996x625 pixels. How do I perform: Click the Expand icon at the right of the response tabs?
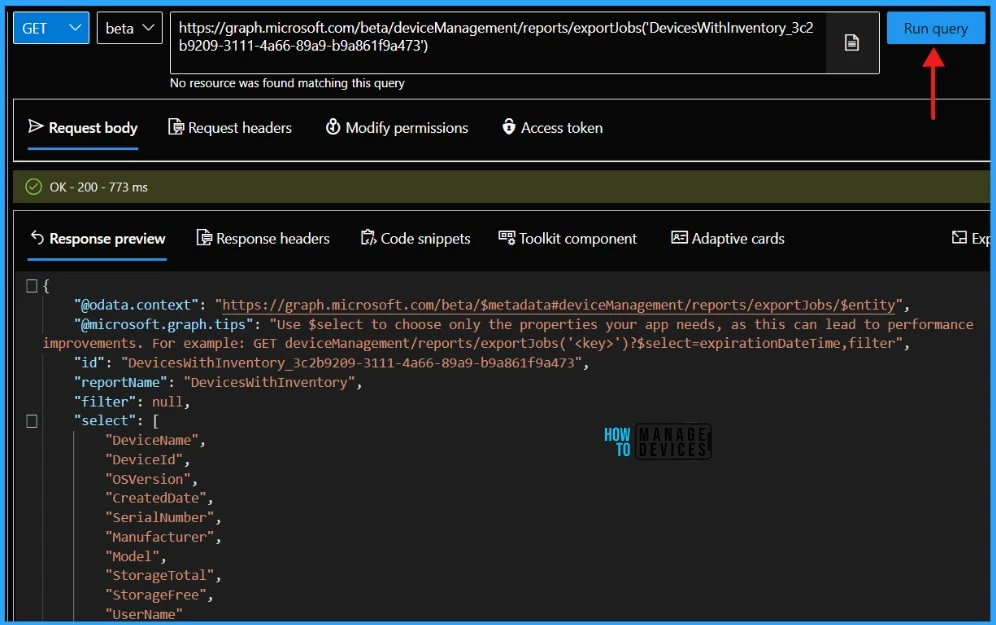(x=959, y=238)
